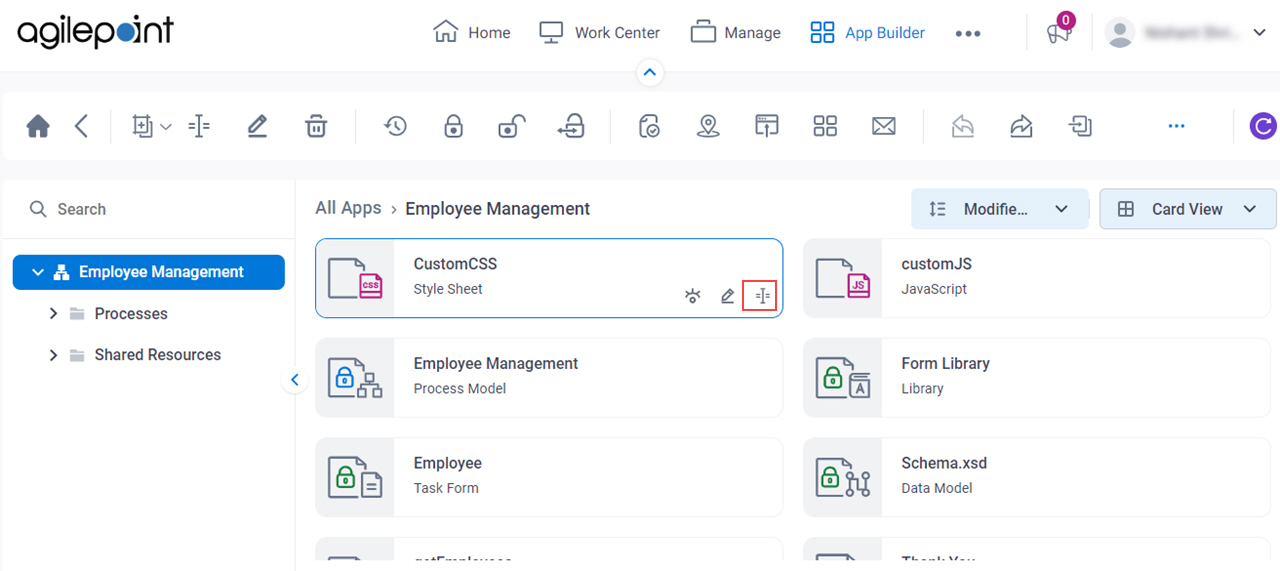Viewport: 1280px width, 571px height.
Task: Click the four-squares grid toolbar icon
Action: (x=825, y=126)
